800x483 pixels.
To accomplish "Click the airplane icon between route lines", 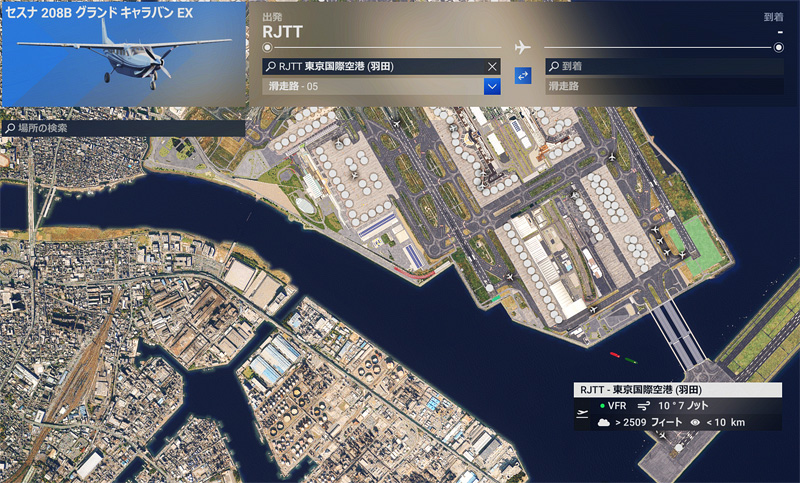I will click(x=522, y=47).
